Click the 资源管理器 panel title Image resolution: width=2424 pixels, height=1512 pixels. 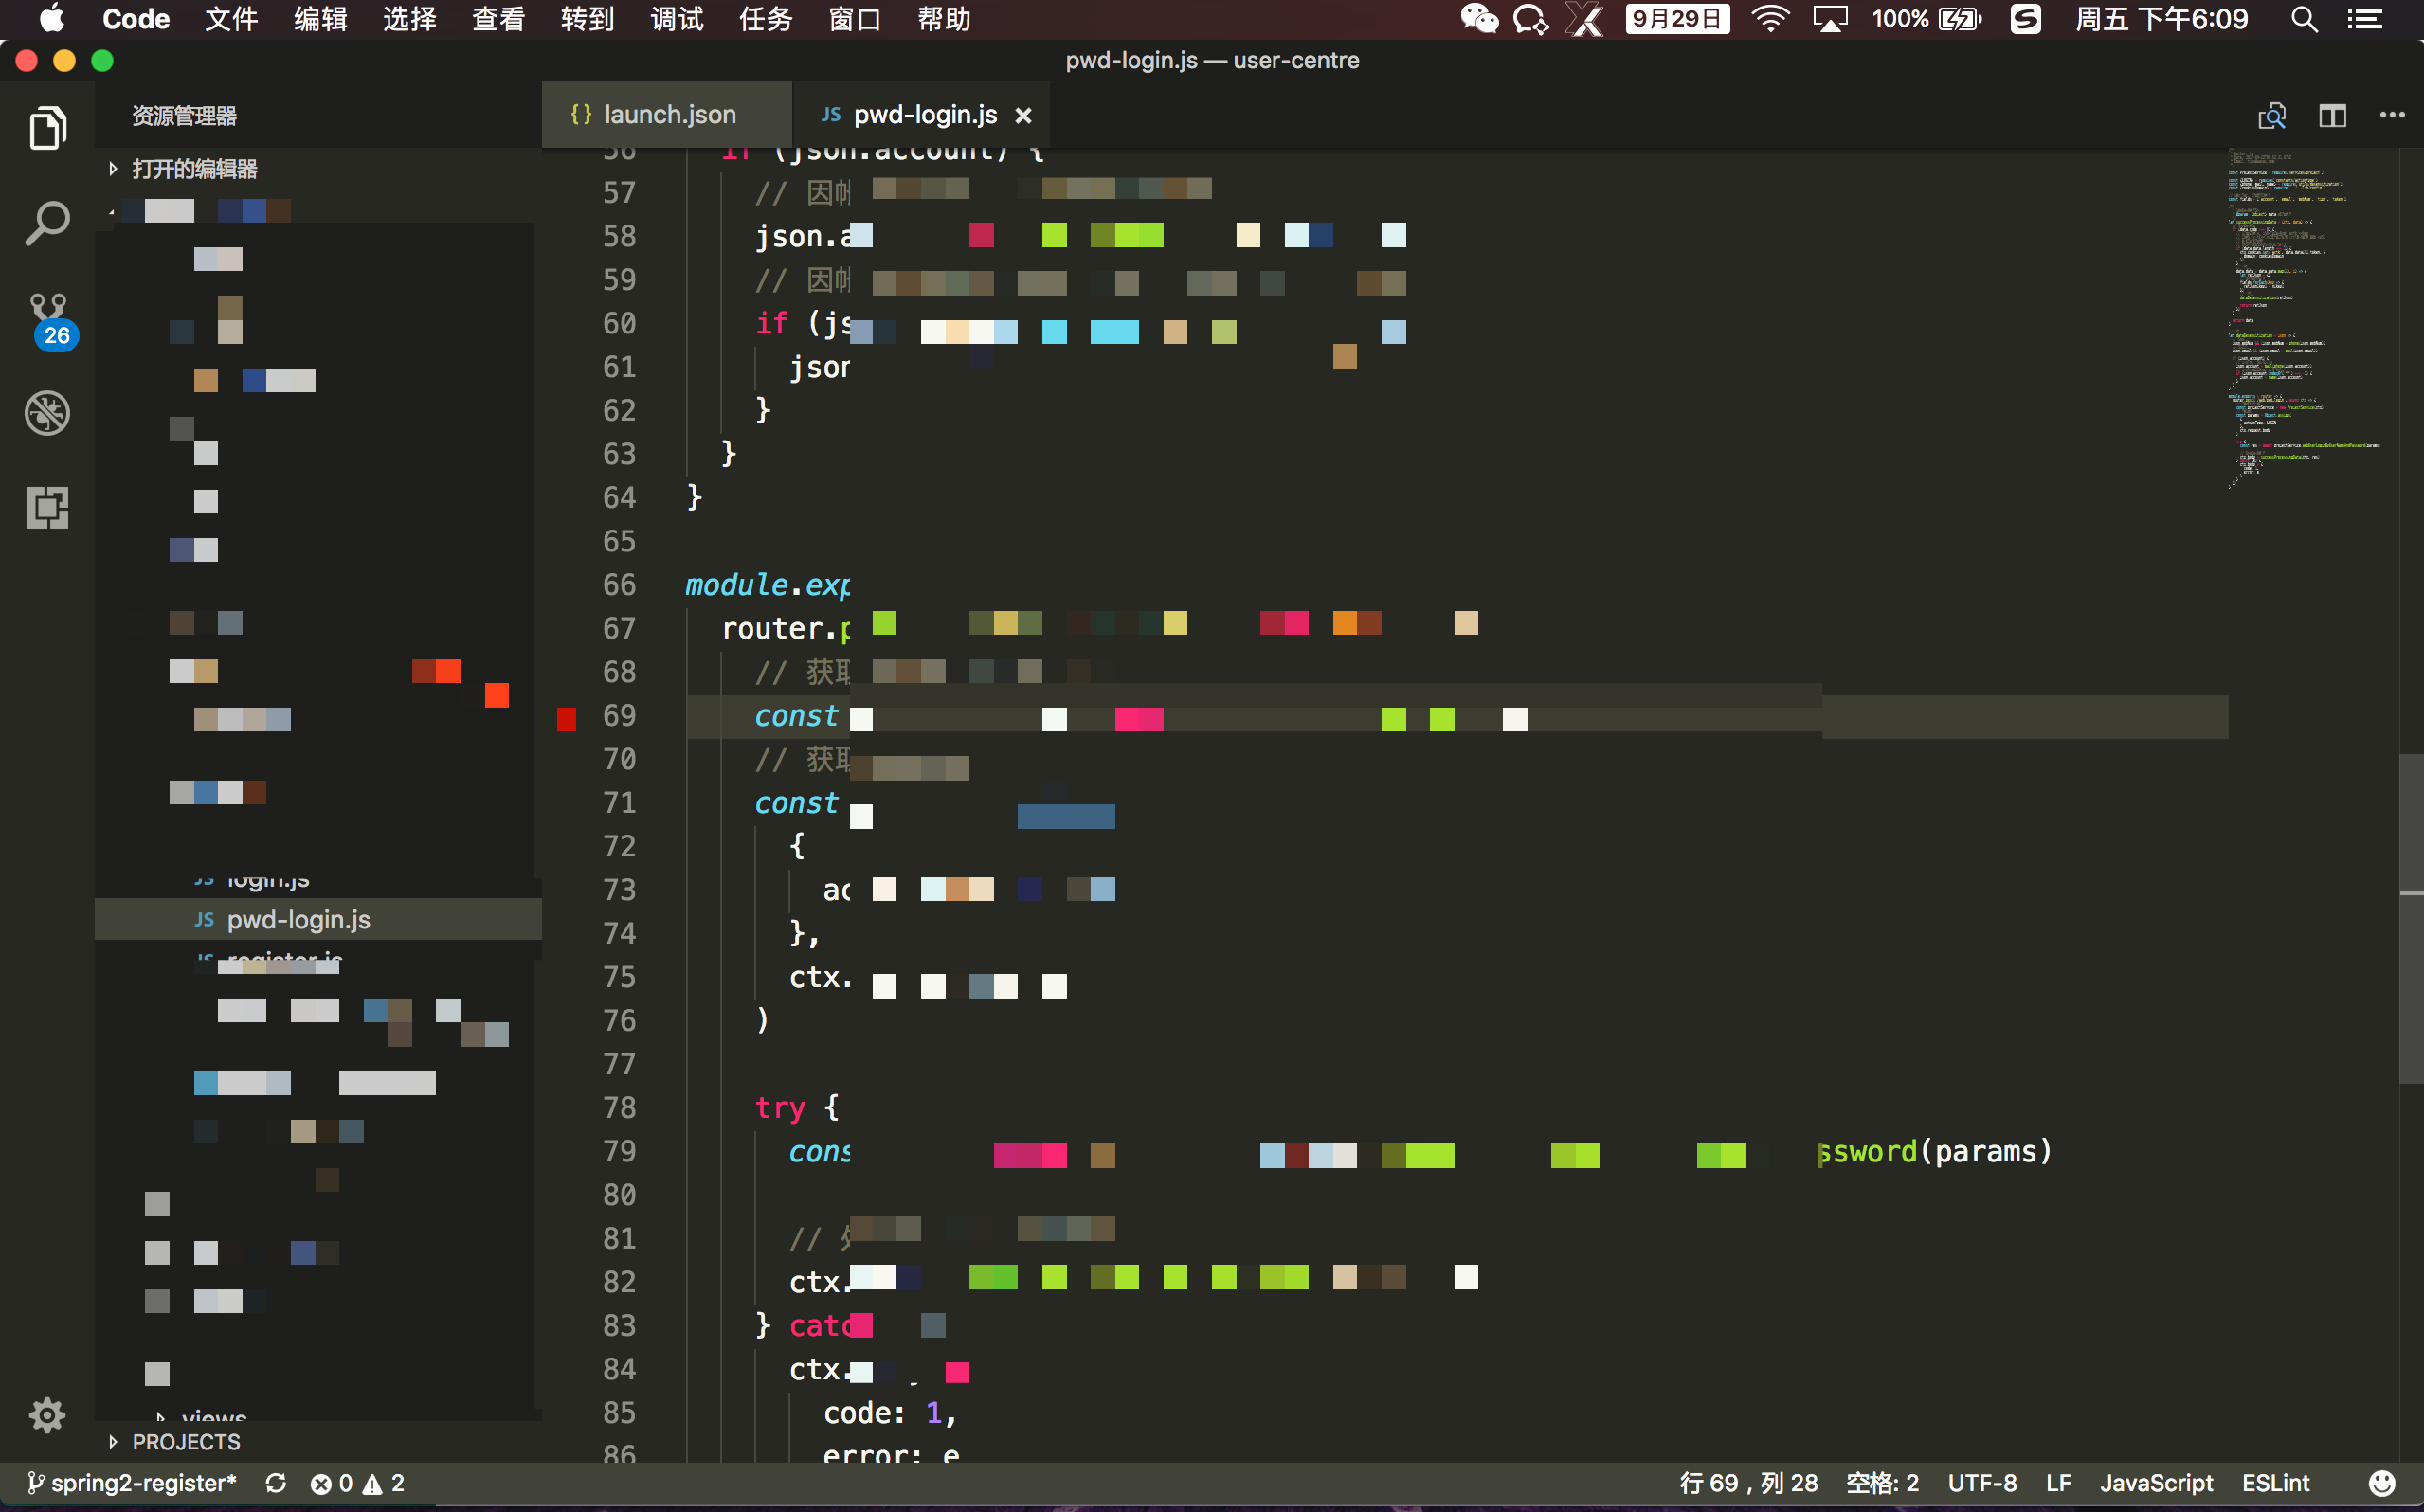184,116
